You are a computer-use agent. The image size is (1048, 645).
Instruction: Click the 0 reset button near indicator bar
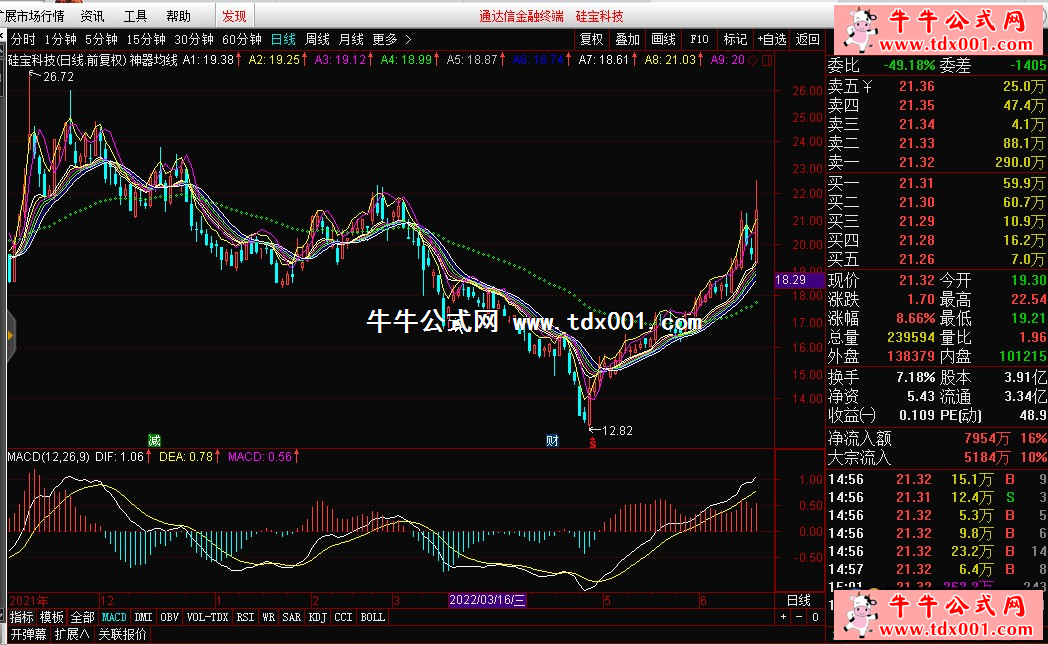[x=815, y=617]
